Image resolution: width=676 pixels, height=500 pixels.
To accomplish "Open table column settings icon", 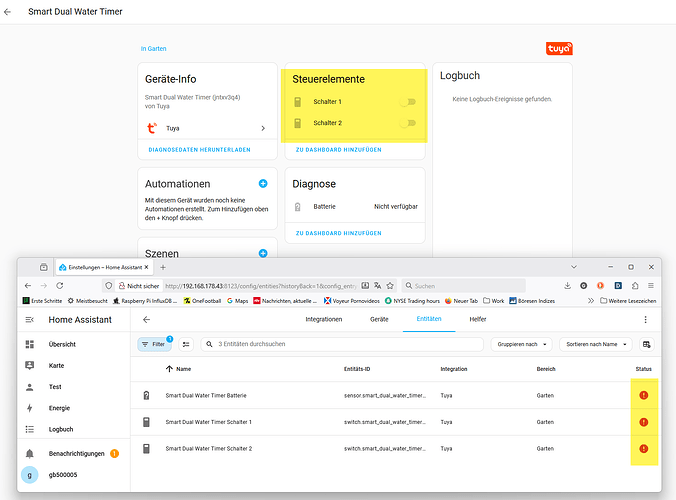I will tap(647, 344).
